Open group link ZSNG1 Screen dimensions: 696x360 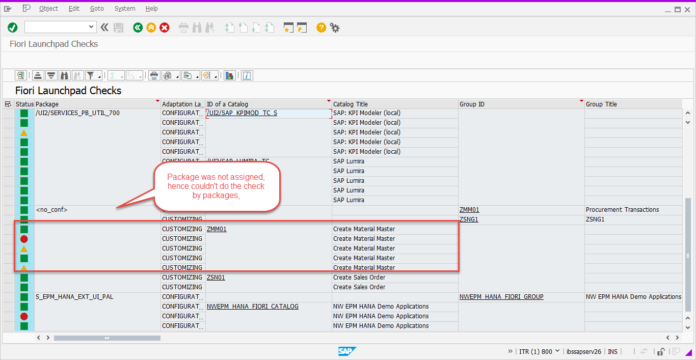(x=469, y=219)
